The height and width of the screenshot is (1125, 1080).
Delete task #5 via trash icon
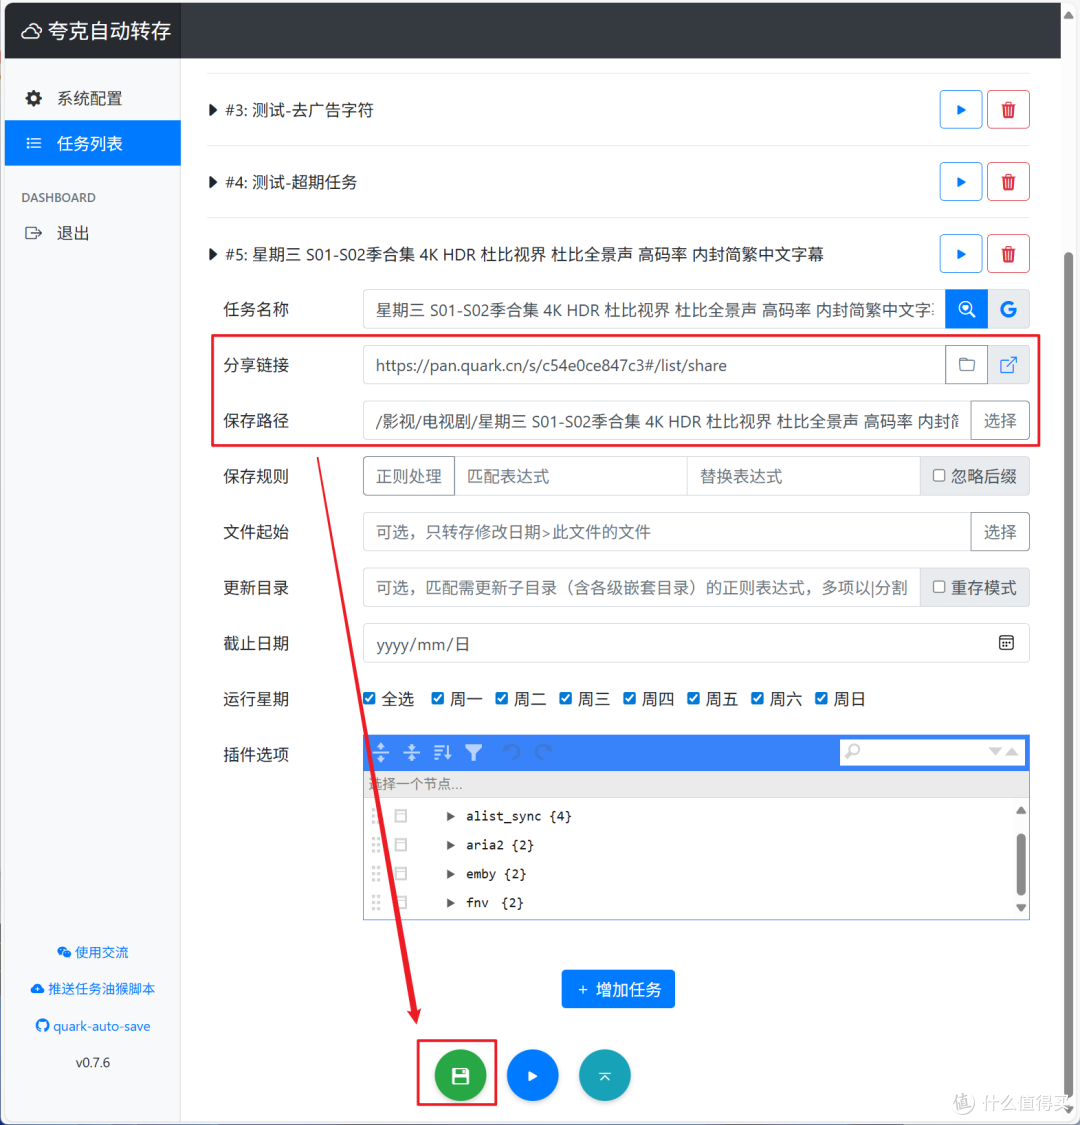click(1008, 254)
